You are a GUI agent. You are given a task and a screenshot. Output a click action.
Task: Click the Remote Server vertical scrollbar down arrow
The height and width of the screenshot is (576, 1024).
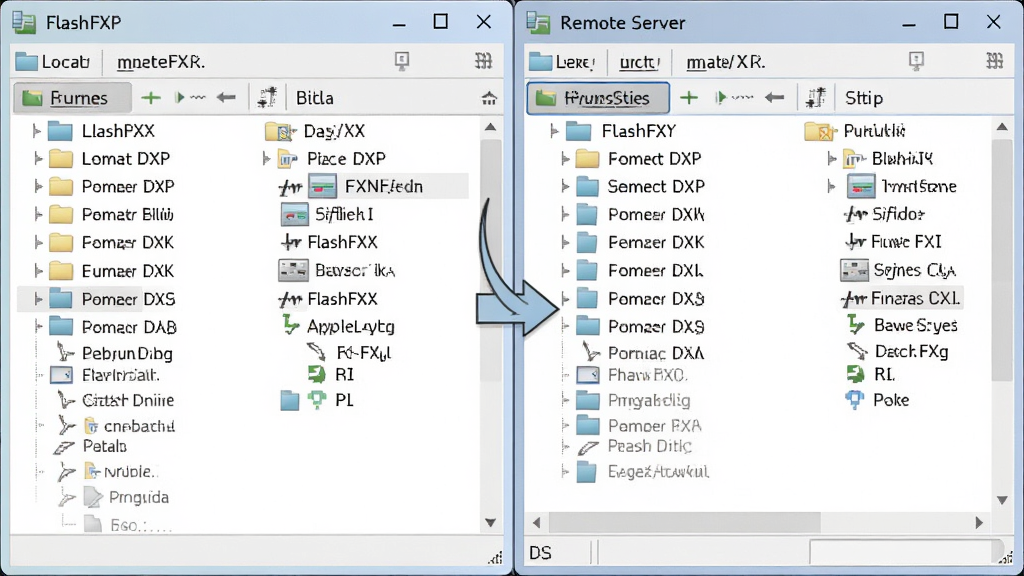pyautogui.click(x=1002, y=500)
